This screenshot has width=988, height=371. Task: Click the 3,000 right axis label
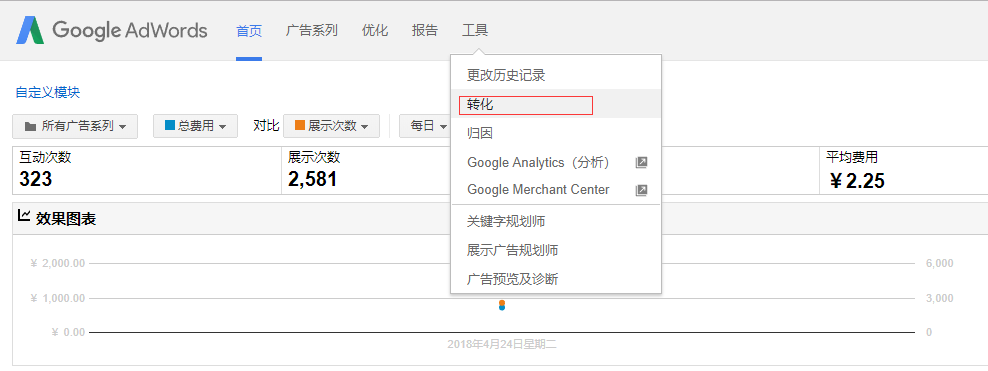click(939, 298)
